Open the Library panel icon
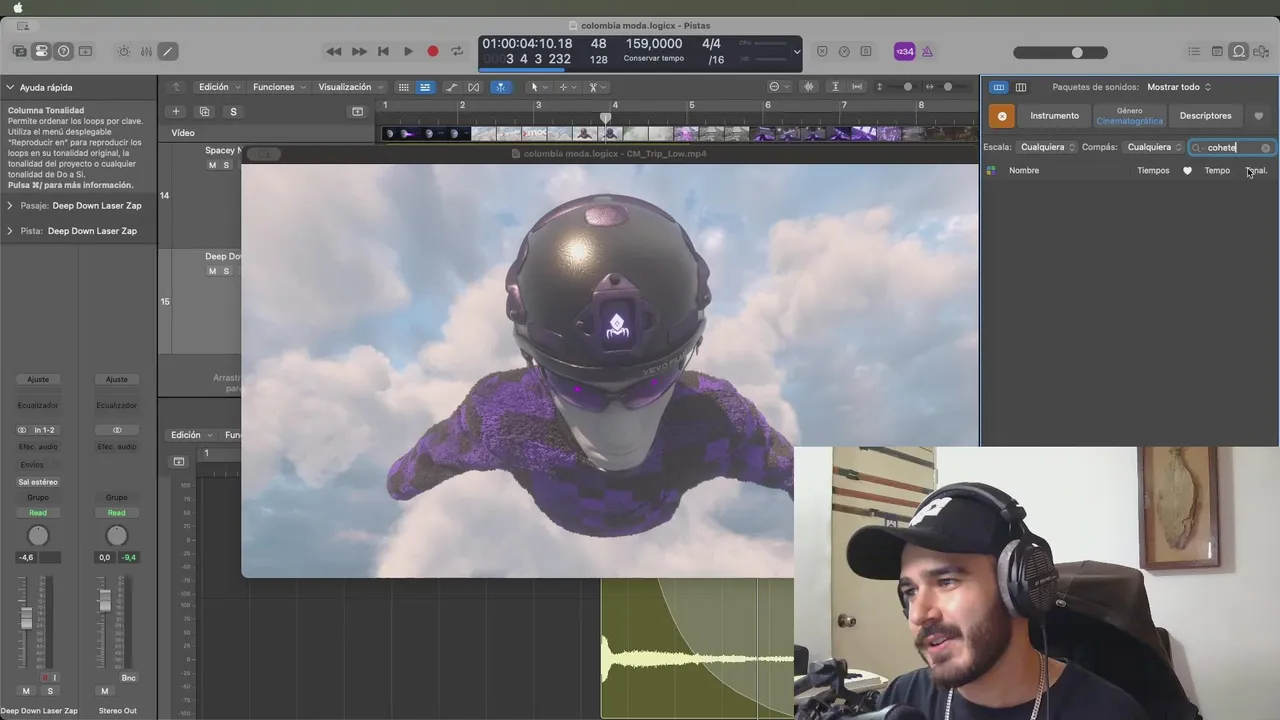This screenshot has height=720, width=1280. click(x=20, y=51)
